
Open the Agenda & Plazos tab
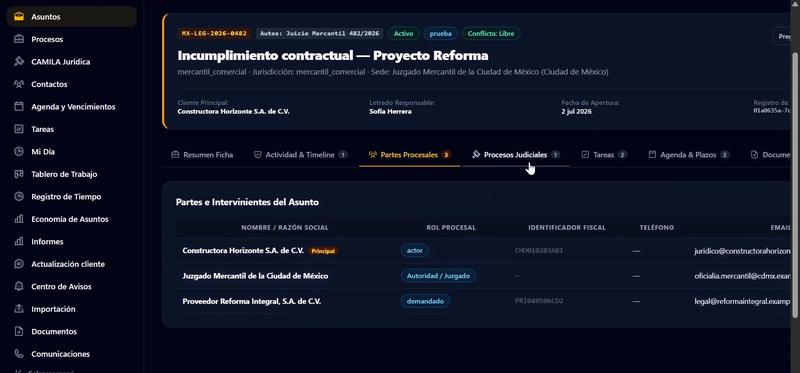689,155
